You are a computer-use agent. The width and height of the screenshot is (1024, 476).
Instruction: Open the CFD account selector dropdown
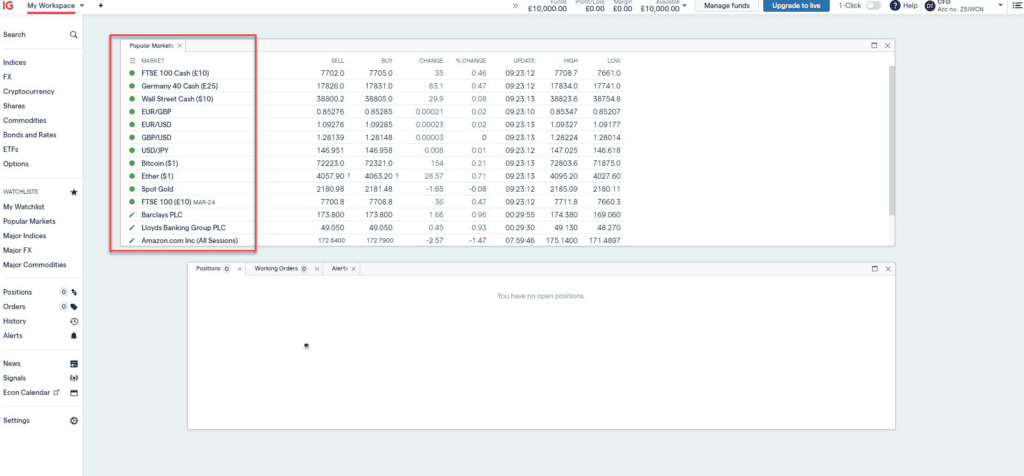pos(1000,6)
